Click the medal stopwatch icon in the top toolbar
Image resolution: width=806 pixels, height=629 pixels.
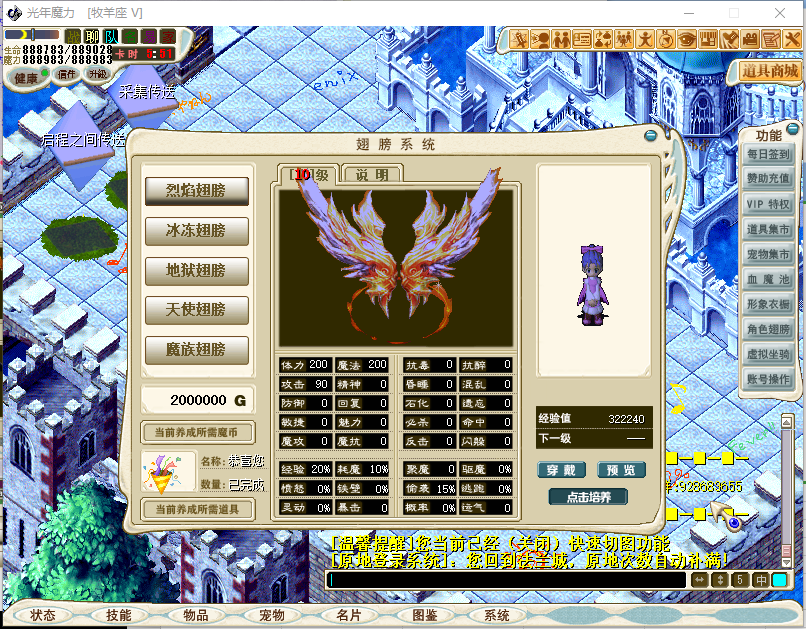tap(666, 39)
